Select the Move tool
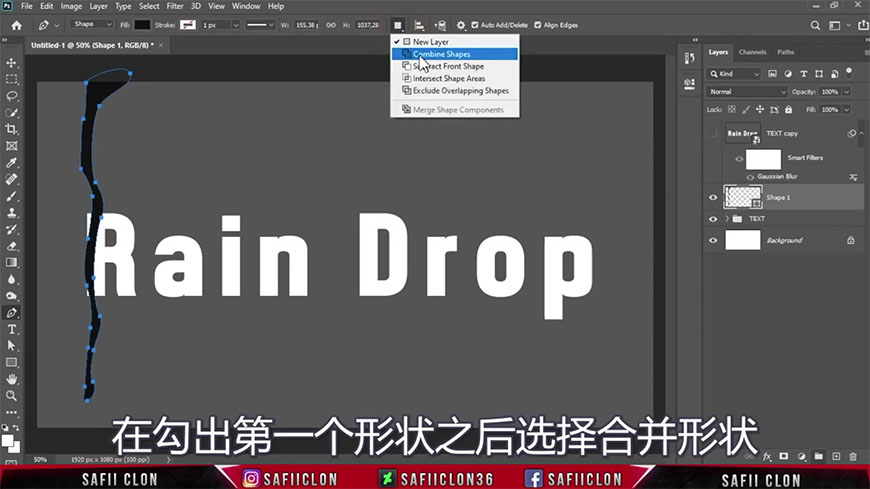 [x=11, y=63]
